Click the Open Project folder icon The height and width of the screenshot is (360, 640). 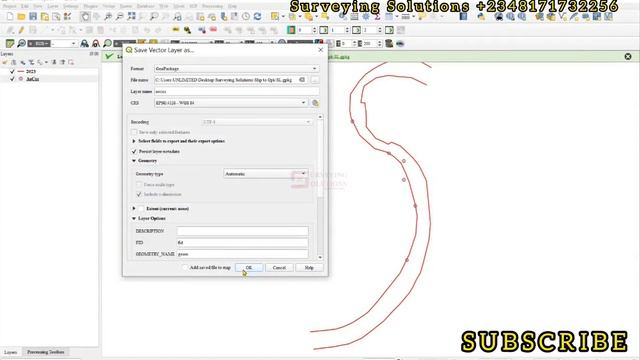[21, 17]
